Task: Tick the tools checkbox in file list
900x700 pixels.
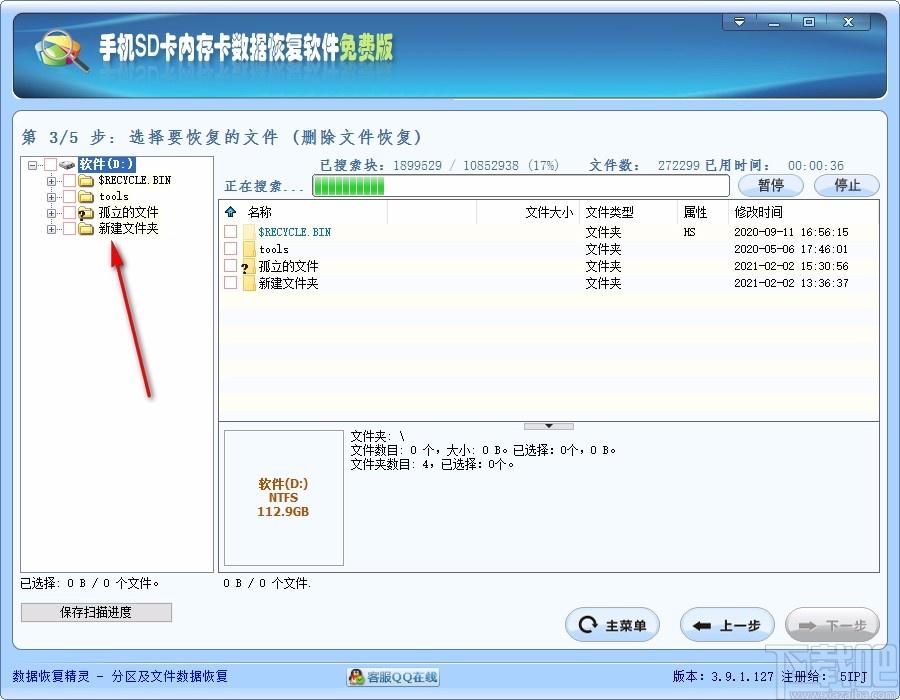Action: coord(231,248)
